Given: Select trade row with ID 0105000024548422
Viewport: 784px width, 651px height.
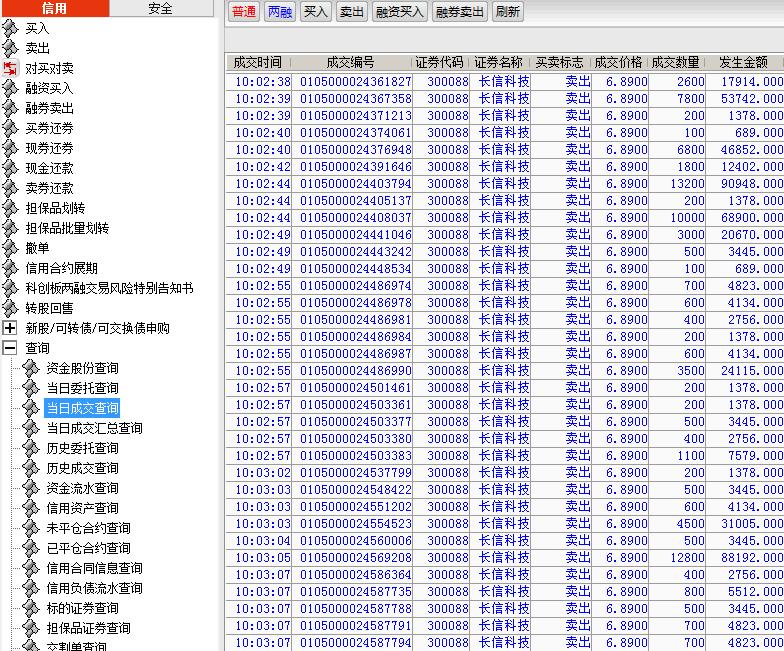Looking at the screenshot, I should click(x=504, y=490).
